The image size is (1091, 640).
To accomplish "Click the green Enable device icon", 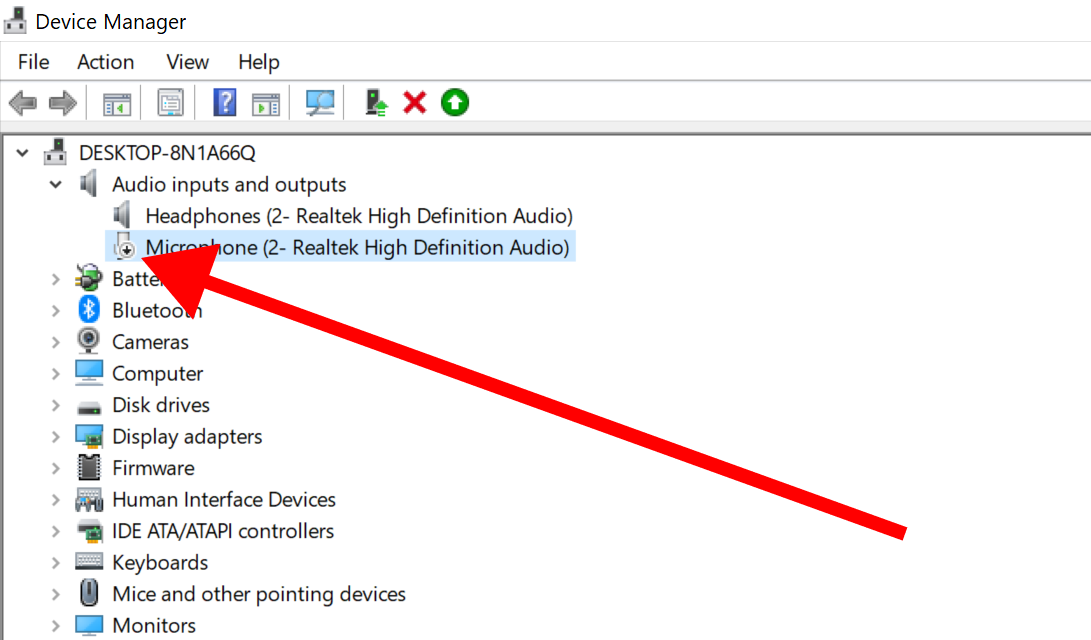I will 455,102.
